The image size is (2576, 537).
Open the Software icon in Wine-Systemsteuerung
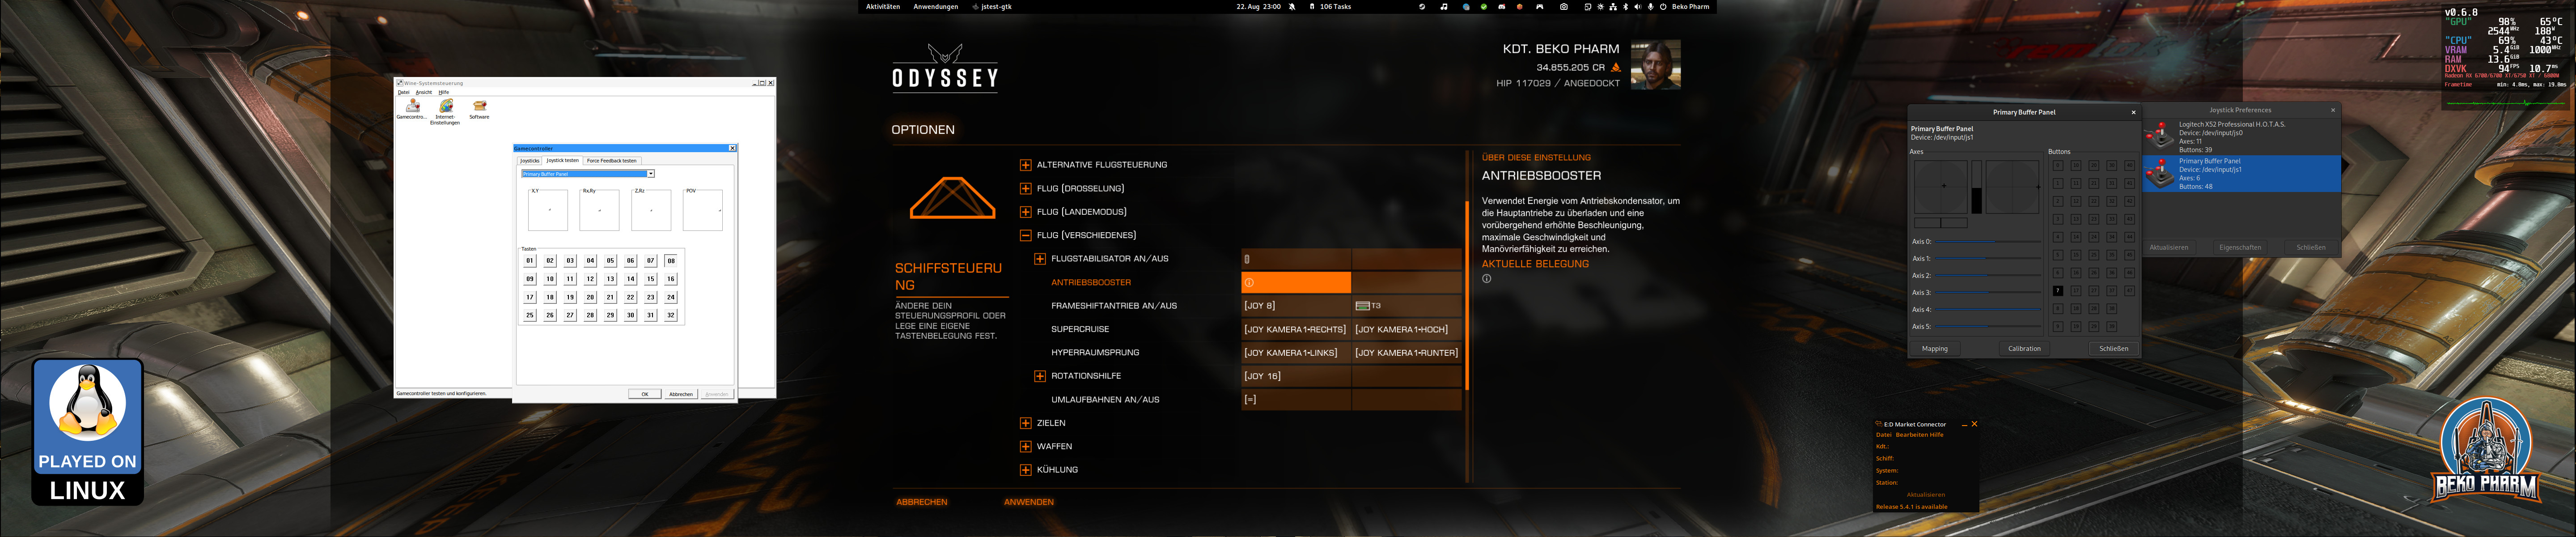pyautogui.click(x=480, y=109)
